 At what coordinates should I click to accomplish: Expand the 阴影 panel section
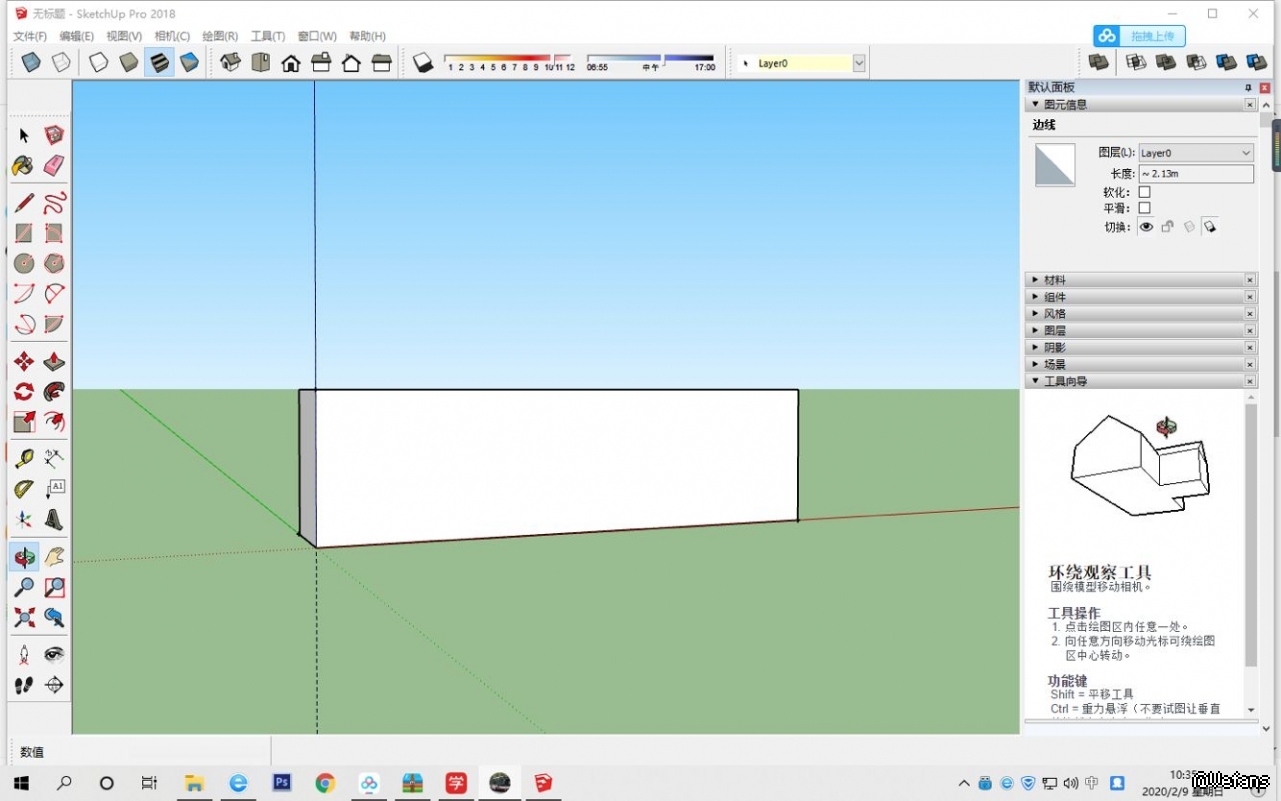(1054, 347)
